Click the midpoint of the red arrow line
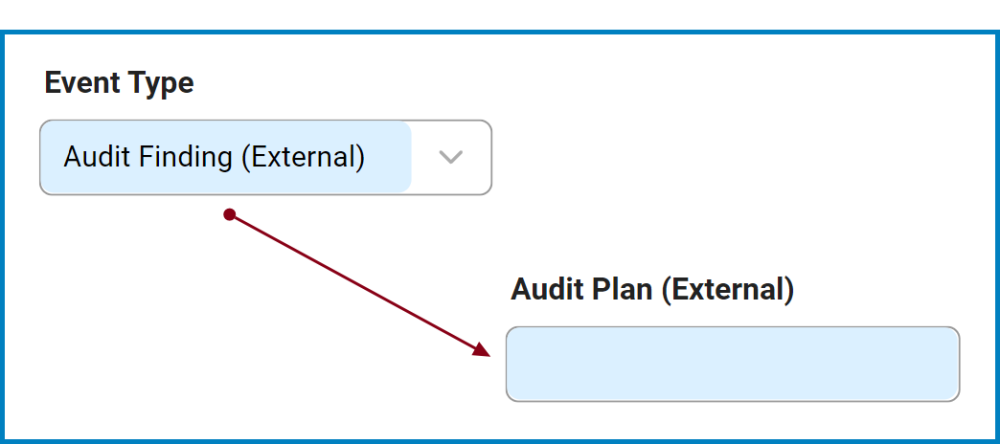Screen dimensions: 1000x444 [x=359, y=283]
